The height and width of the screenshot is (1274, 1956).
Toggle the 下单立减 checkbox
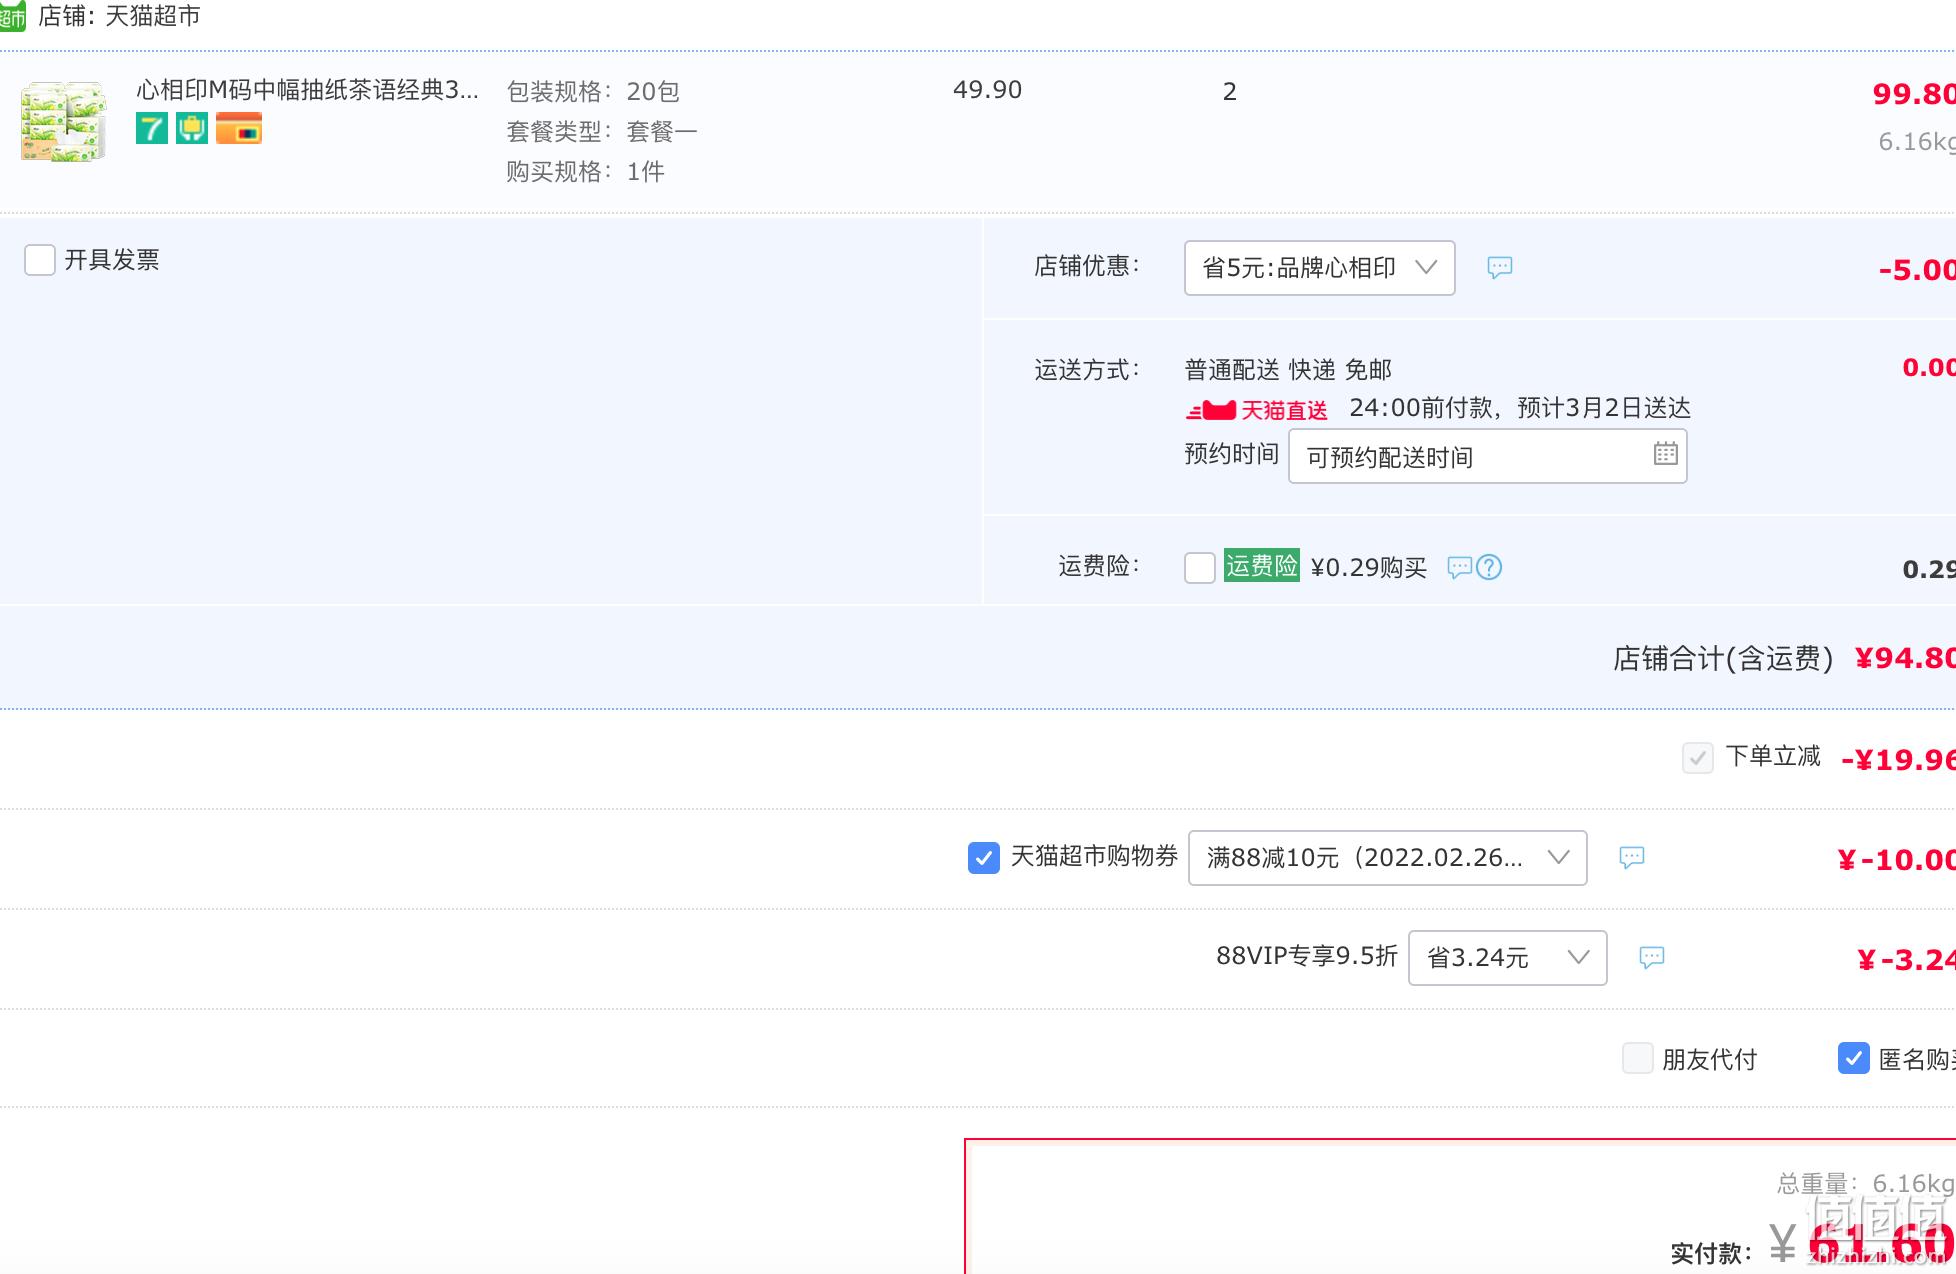coord(1697,757)
